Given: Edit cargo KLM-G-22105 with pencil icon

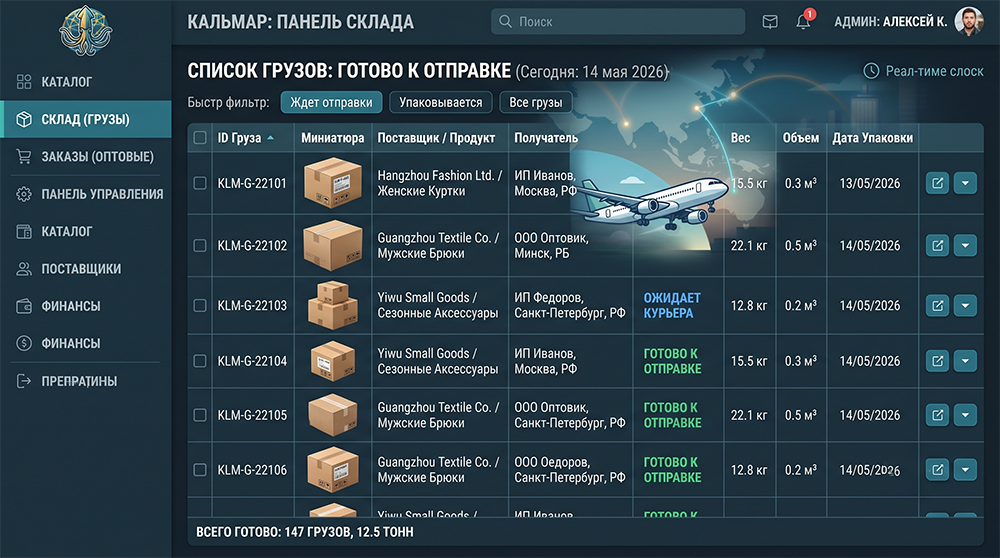Looking at the screenshot, I should (938, 415).
